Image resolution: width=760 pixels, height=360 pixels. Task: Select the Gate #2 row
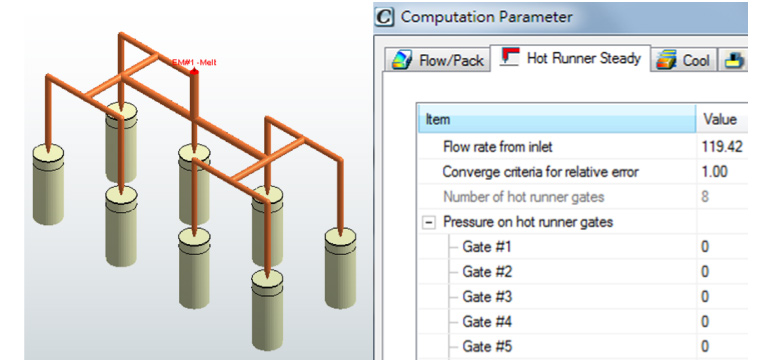coord(583,272)
